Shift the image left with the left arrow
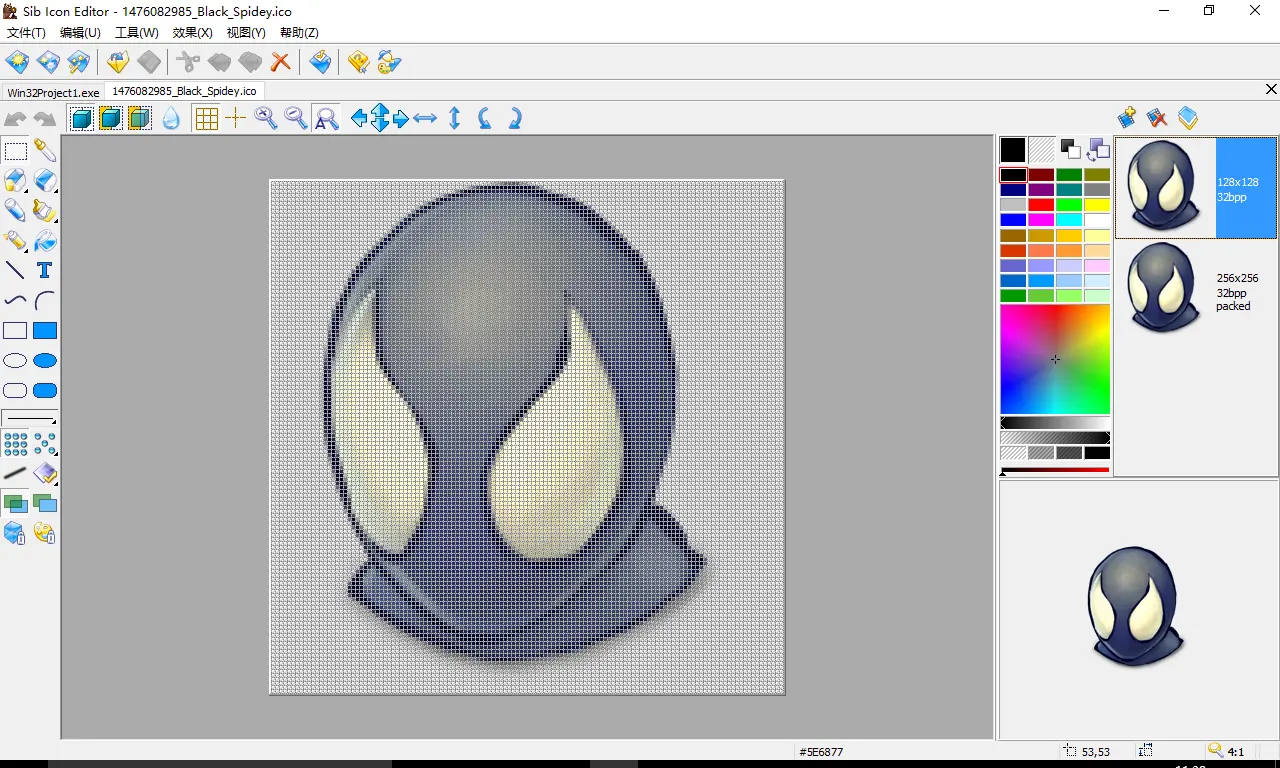Image resolution: width=1280 pixels, height=768 pixels. click(x=359, y=119)
